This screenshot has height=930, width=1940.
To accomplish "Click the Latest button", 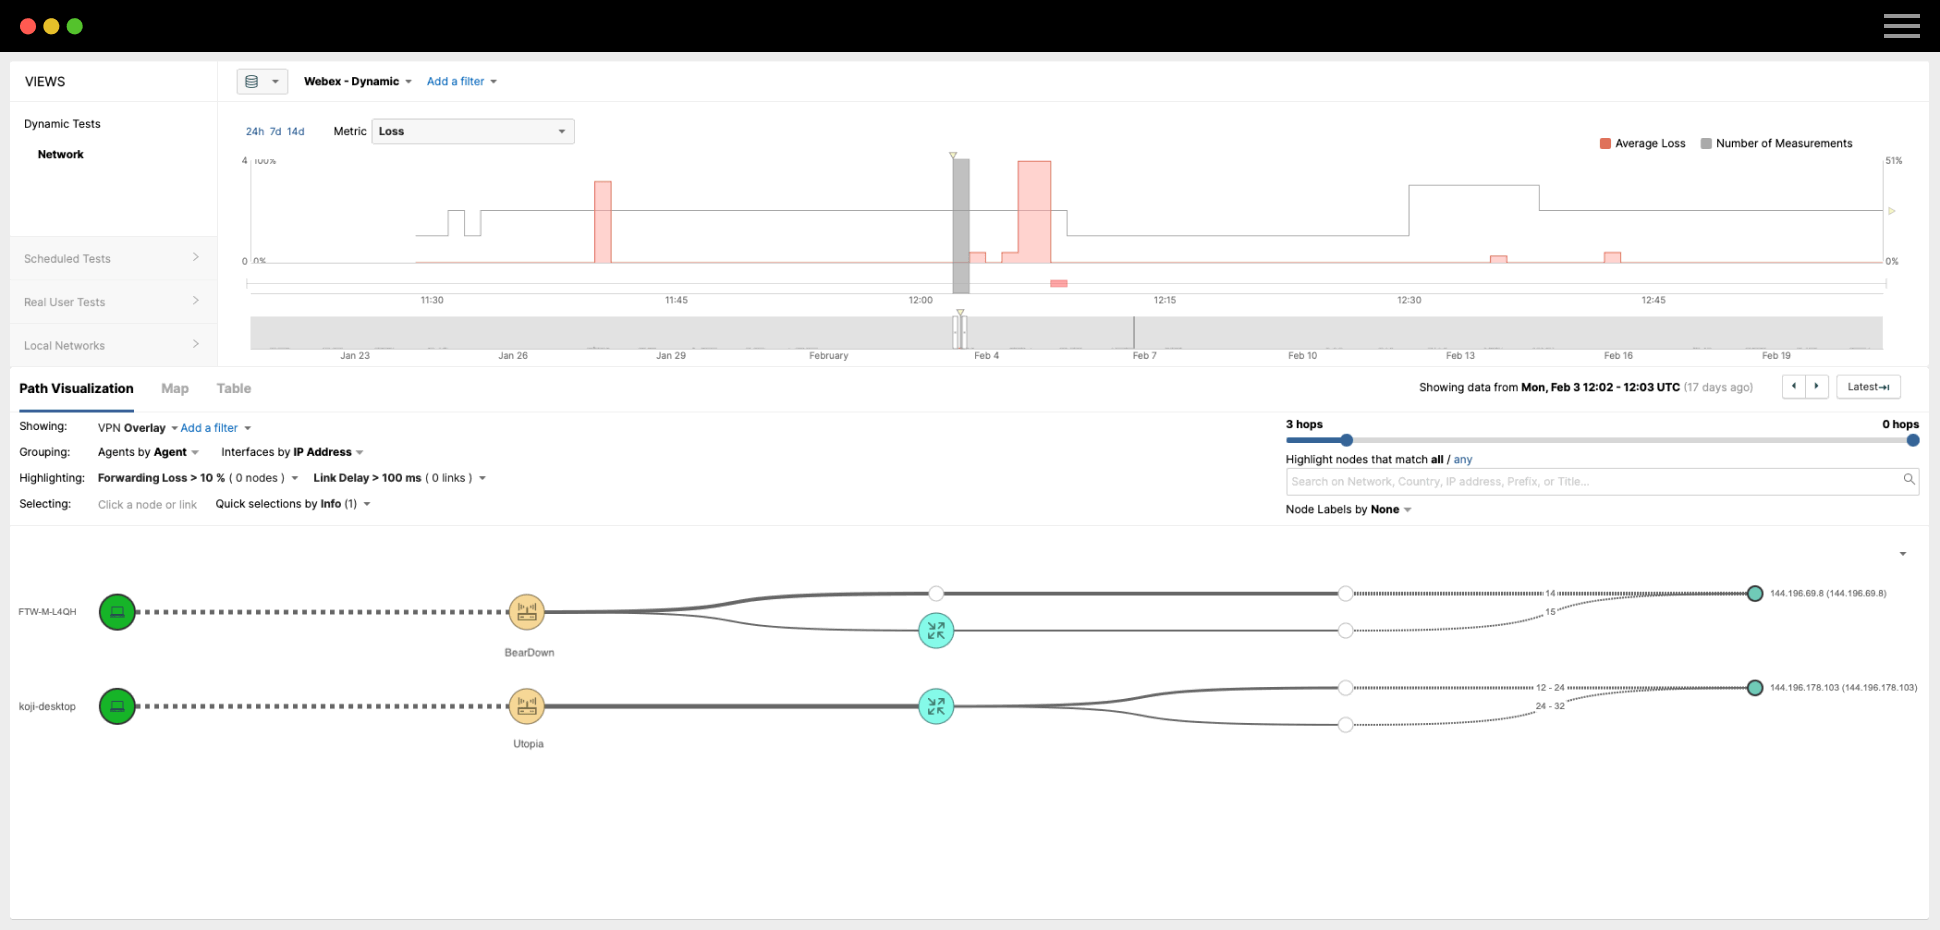I will point(1867,387).
